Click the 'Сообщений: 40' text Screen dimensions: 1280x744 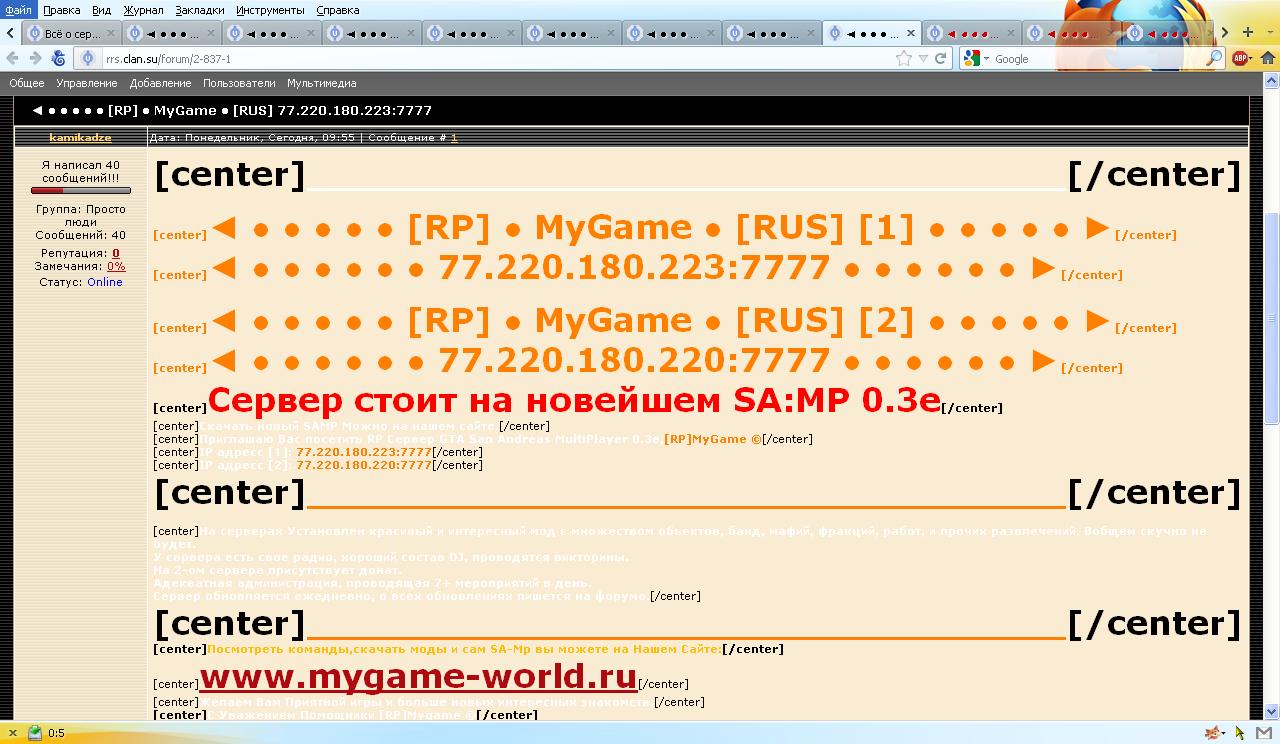click(x=81, y=236)
